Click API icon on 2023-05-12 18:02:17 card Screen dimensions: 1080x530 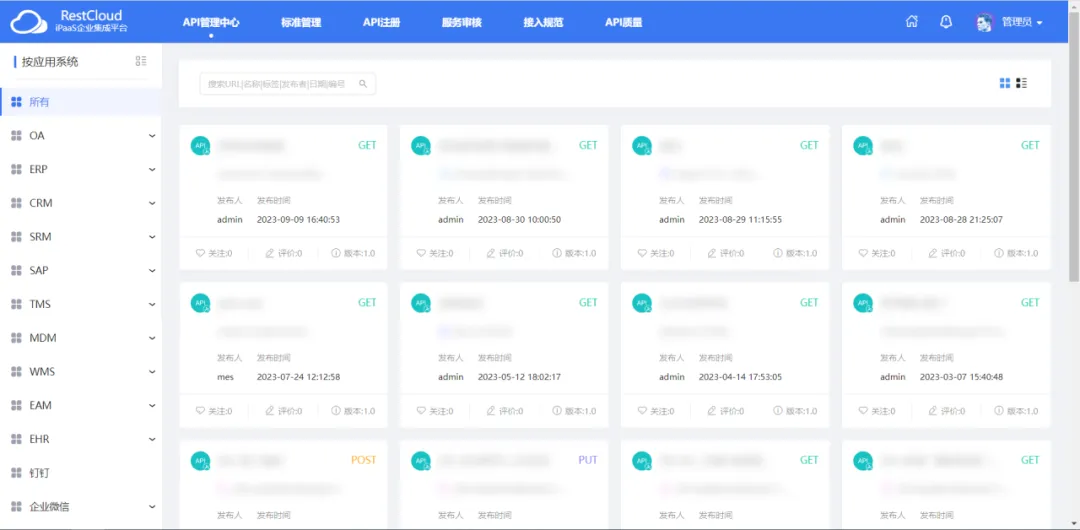pyautogui.click(x=421, y=303)
